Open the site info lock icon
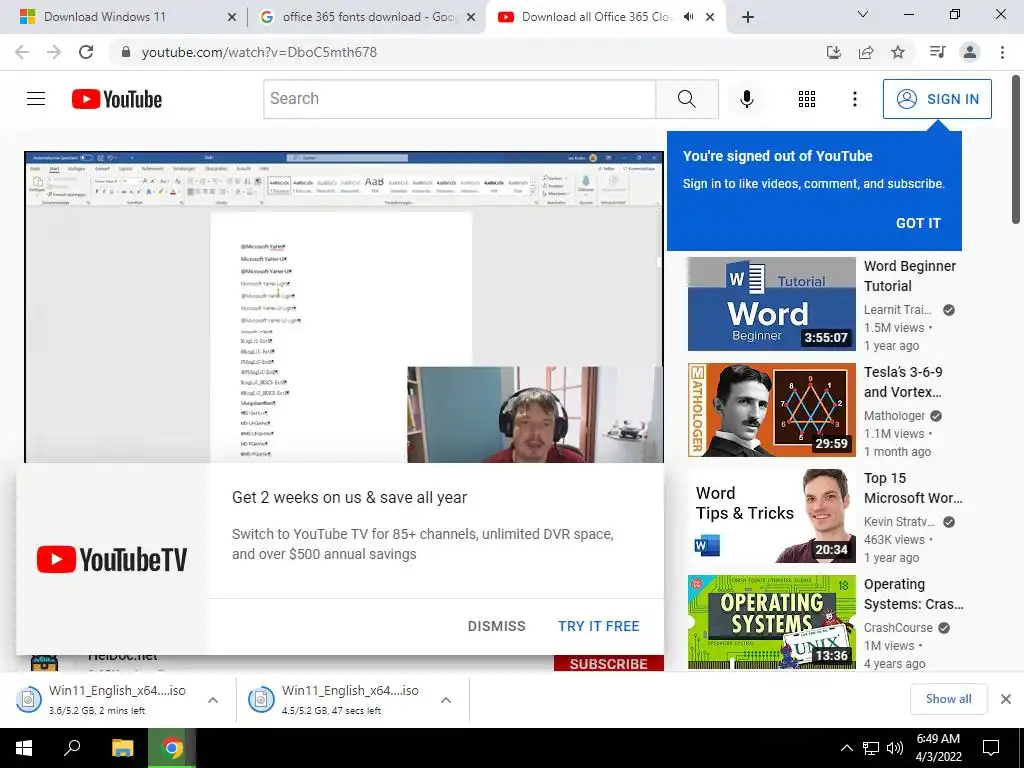 [126, 52]
